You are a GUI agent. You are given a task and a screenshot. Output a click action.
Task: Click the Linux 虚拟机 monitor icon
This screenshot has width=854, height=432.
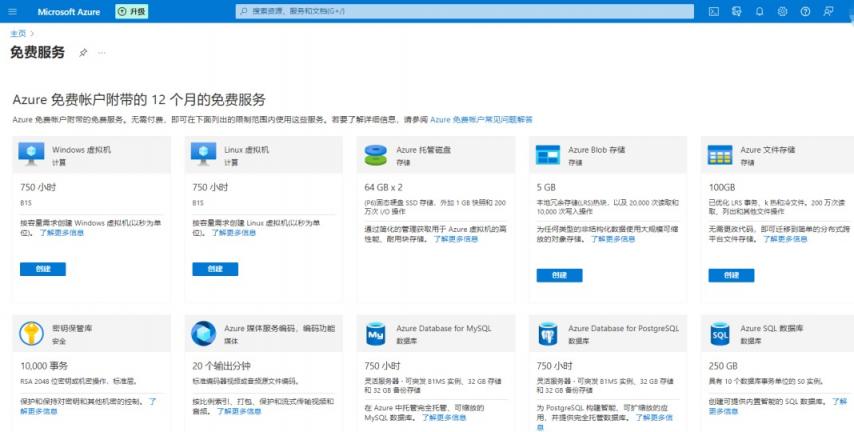[203, 154]
